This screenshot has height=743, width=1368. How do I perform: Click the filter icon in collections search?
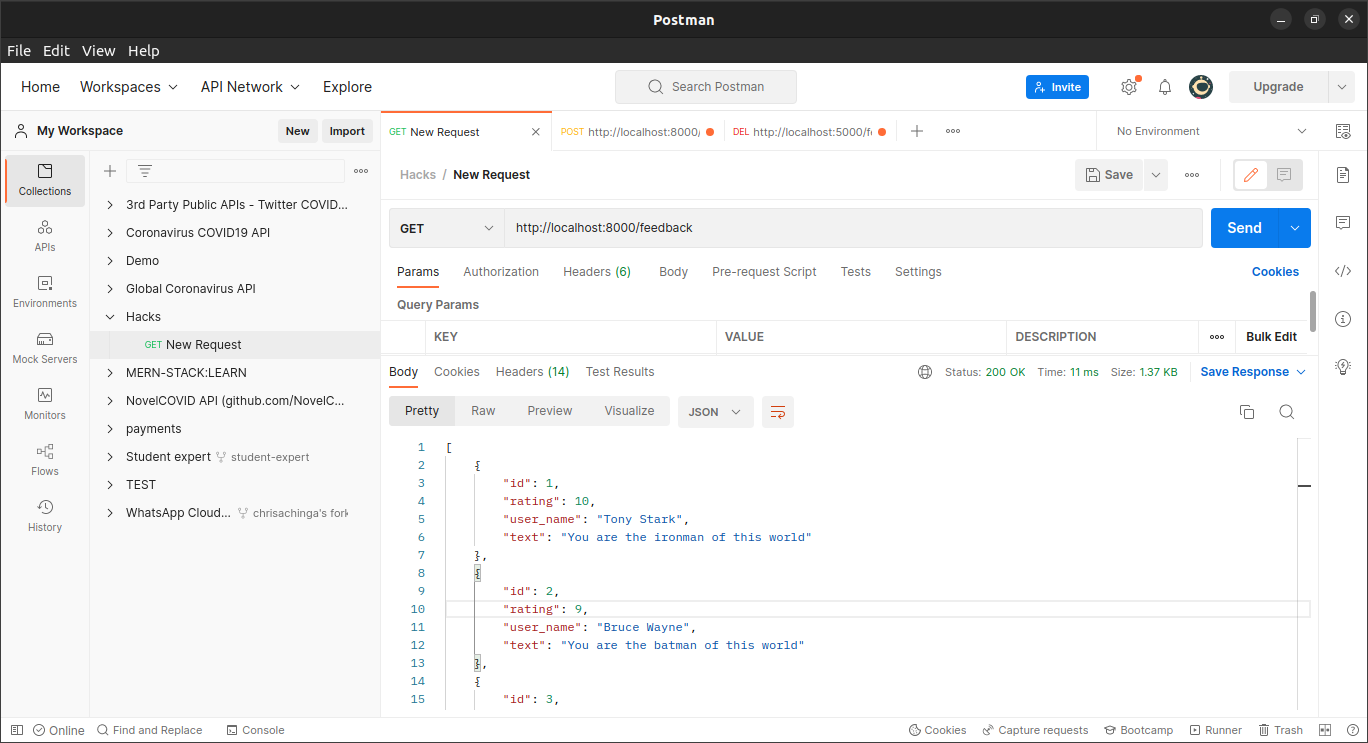145,171
